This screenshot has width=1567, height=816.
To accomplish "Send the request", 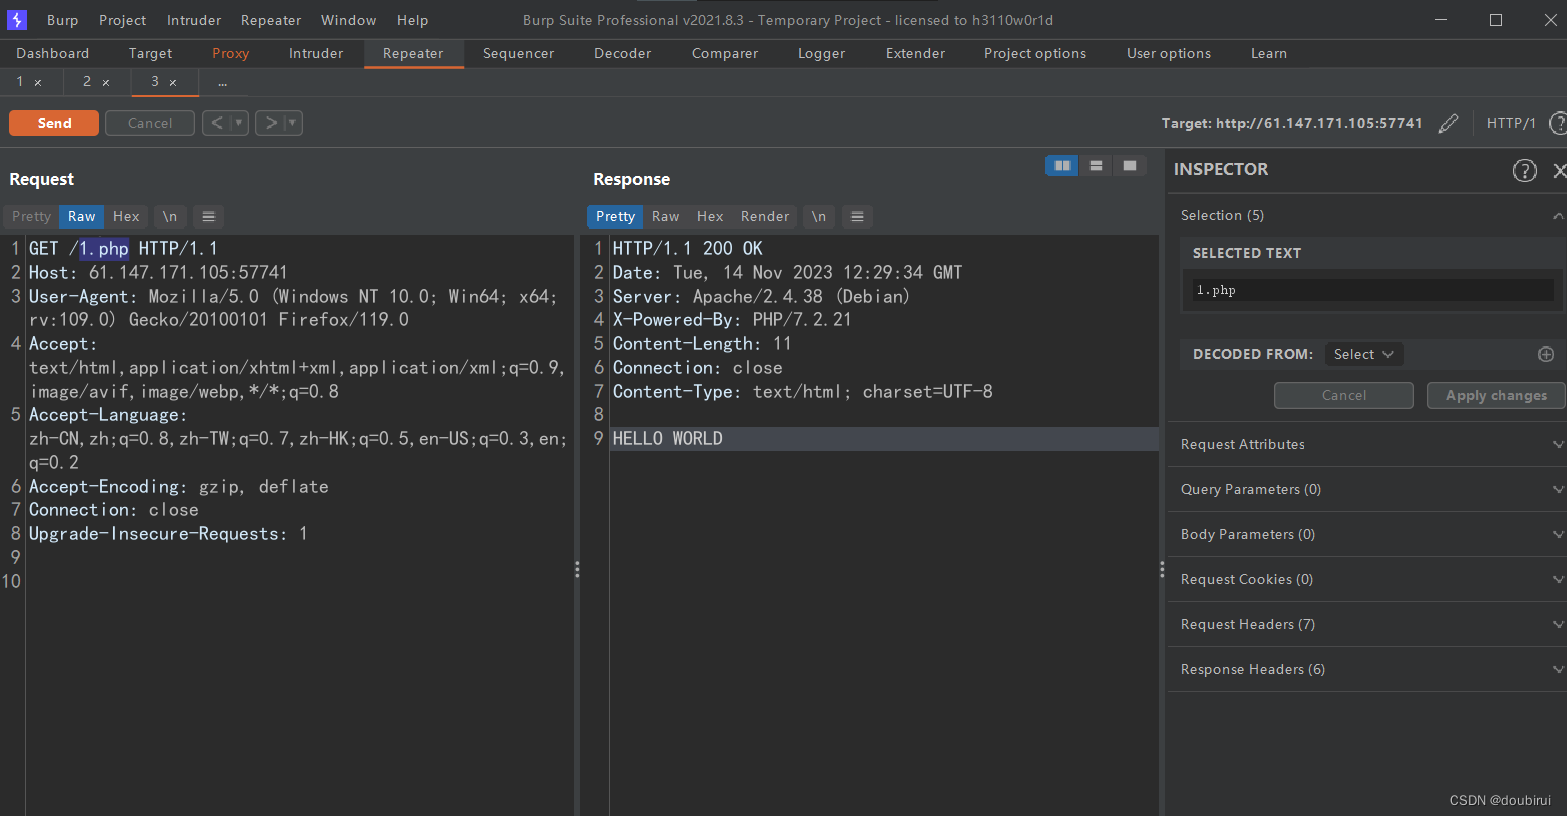I will point(54,123).
